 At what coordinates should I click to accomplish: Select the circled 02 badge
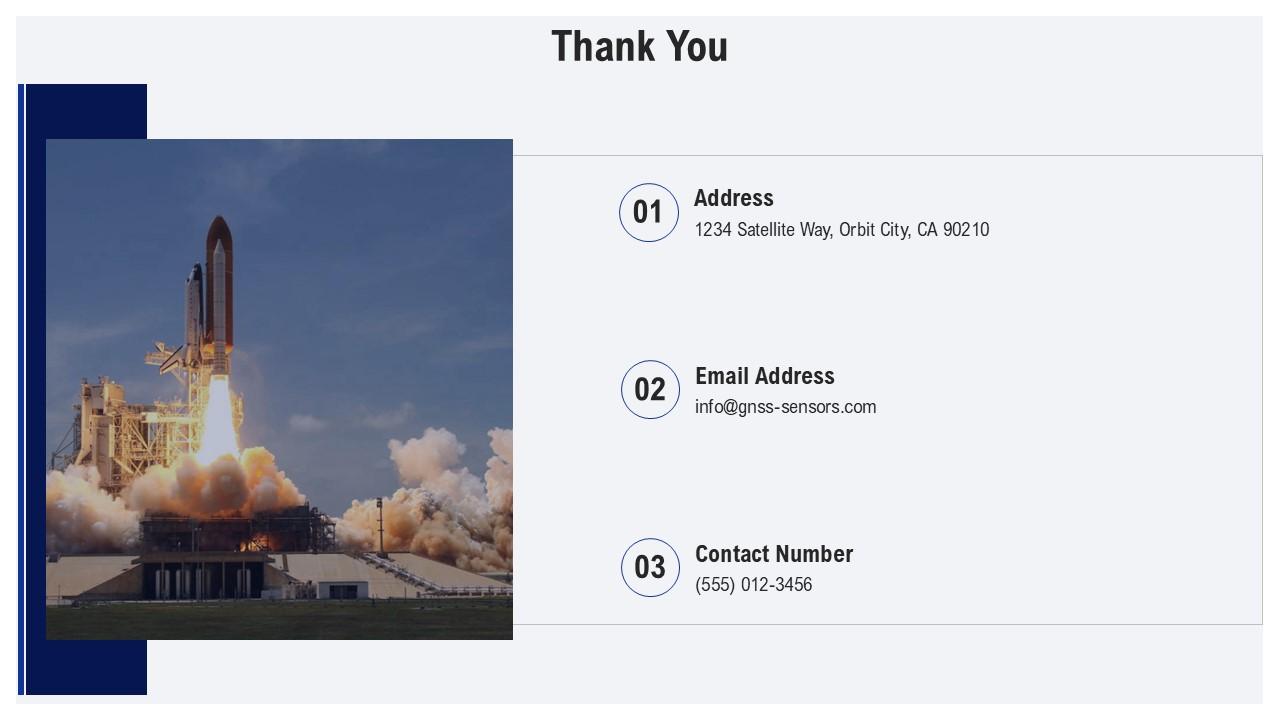pos(650,389)
